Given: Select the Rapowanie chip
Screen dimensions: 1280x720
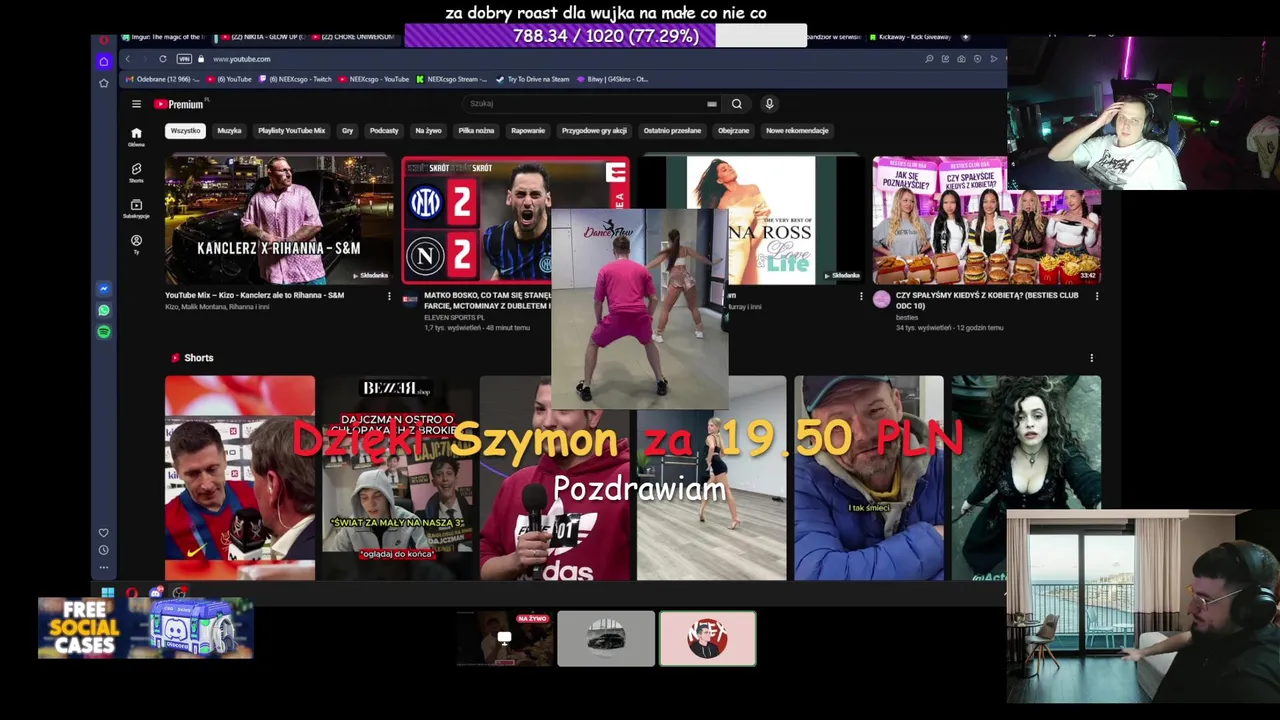Looking at the screenshot, I should coord(528,131).
